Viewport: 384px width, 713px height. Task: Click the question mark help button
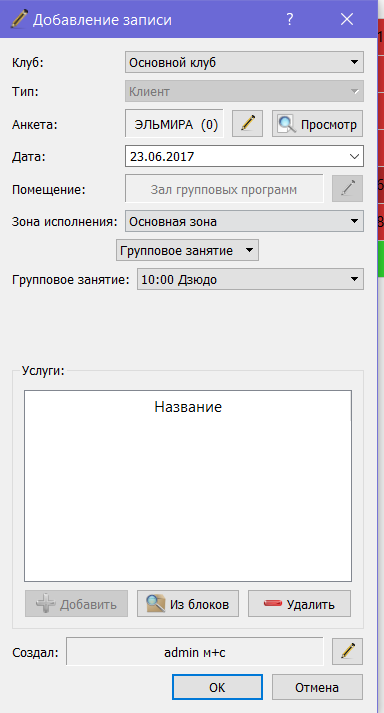click(289, 19)
